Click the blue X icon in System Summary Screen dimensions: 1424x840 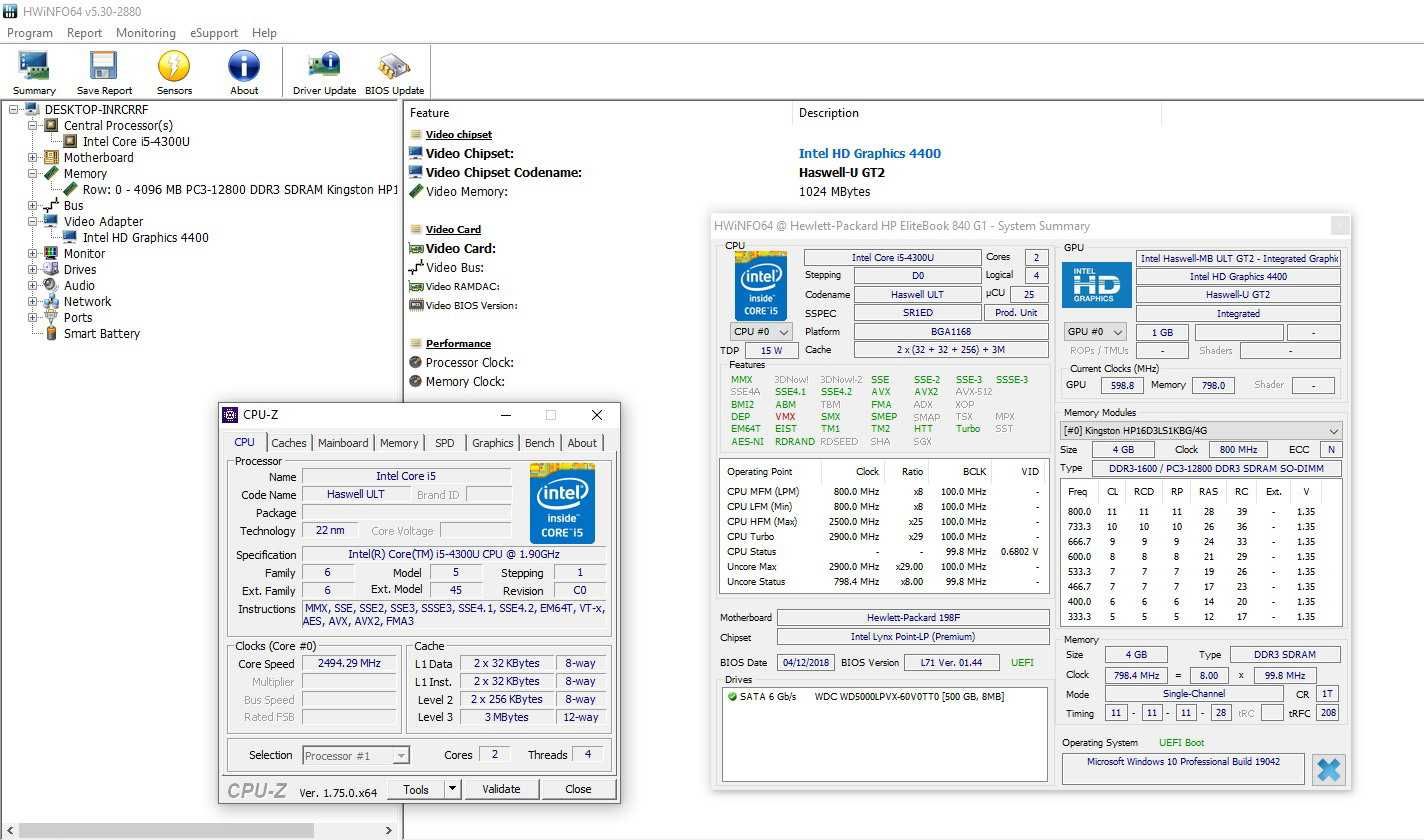pyautogui.click(x=1328, y=770)
